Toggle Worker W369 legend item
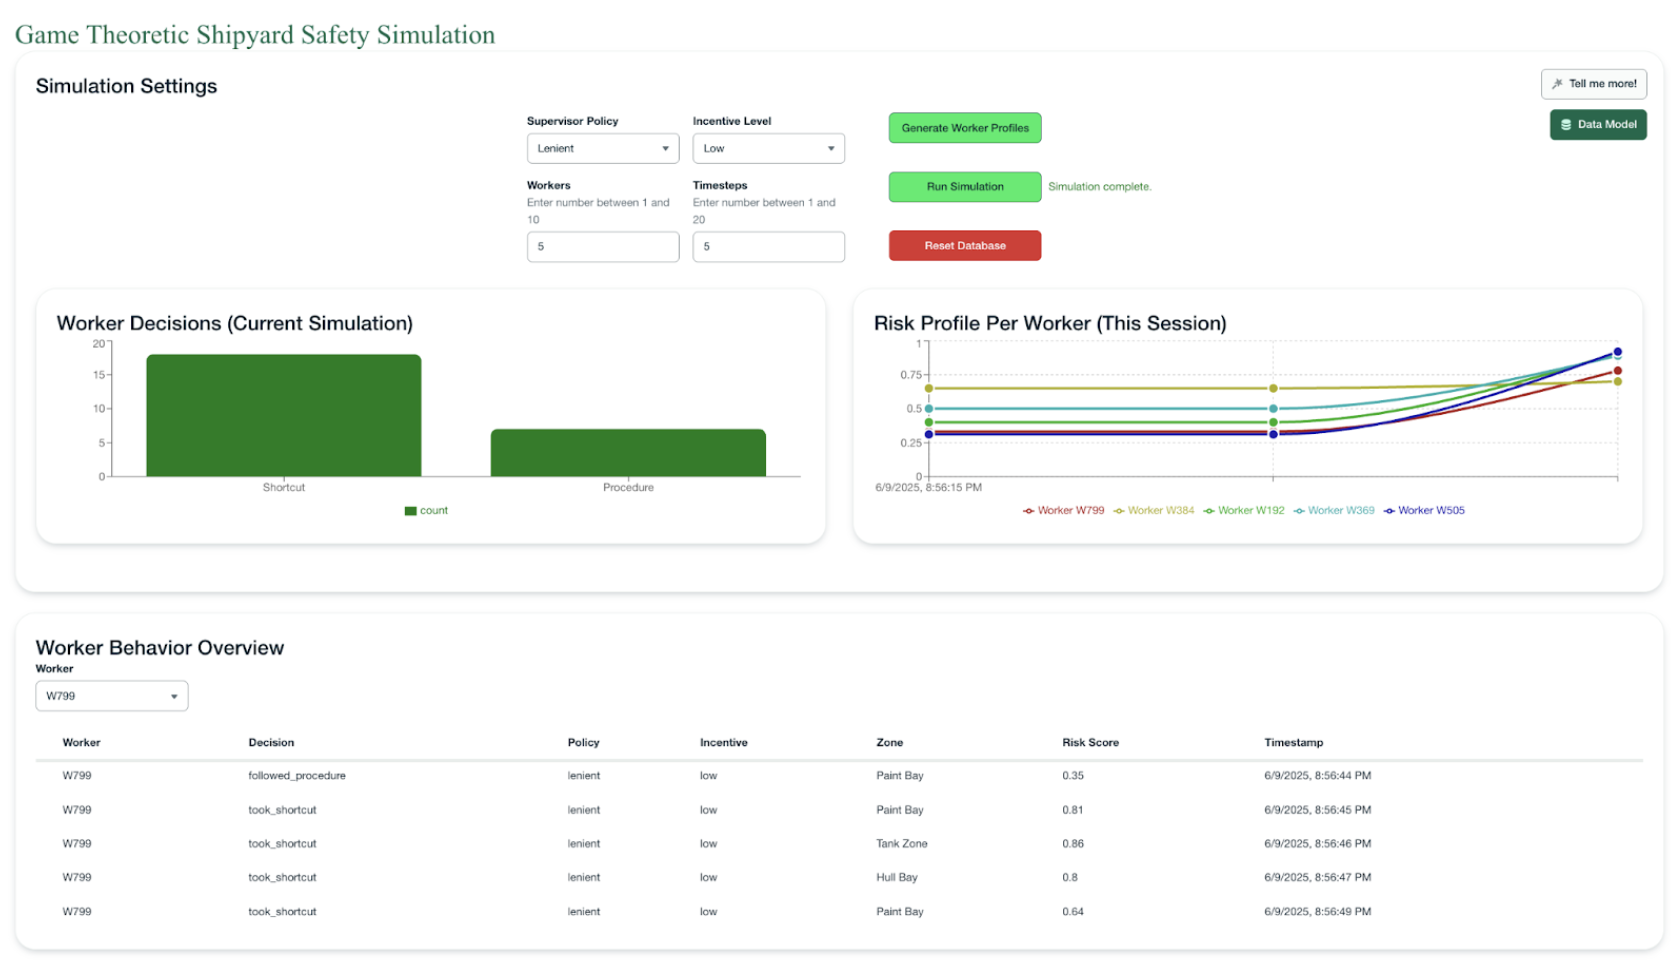 [x=1334, y=511]
